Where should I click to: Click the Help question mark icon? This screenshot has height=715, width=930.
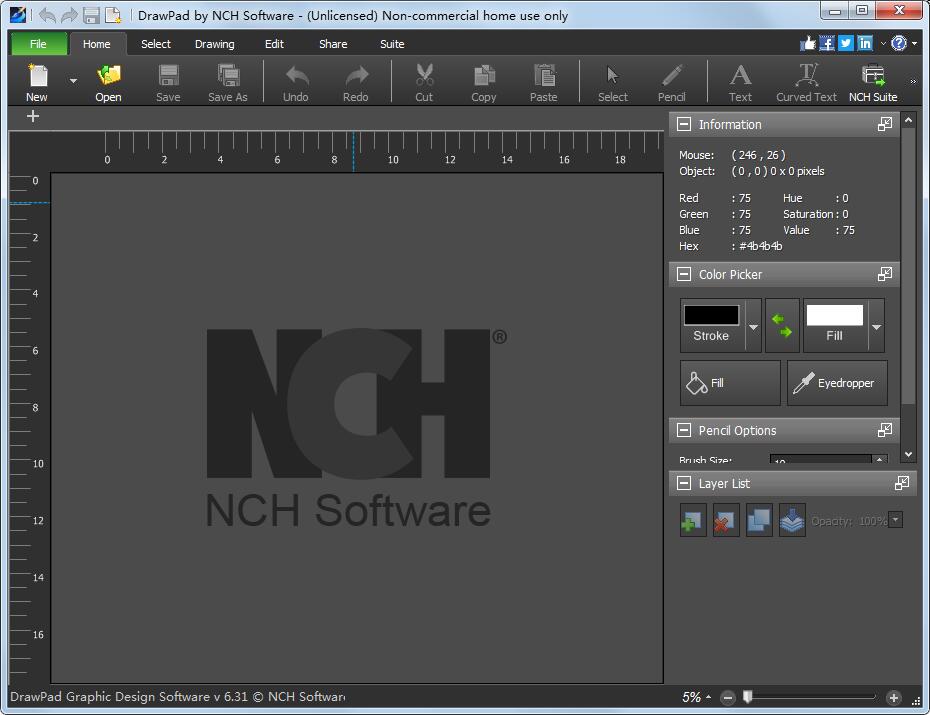(899, 43)
